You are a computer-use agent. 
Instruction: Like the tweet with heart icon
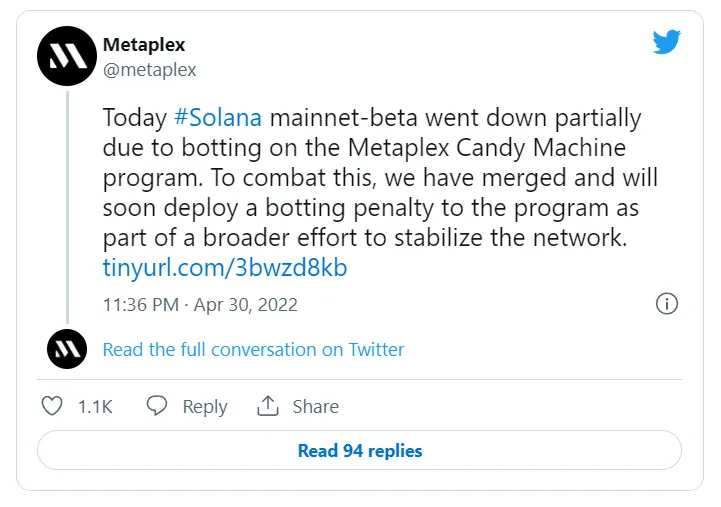point(52,406)
